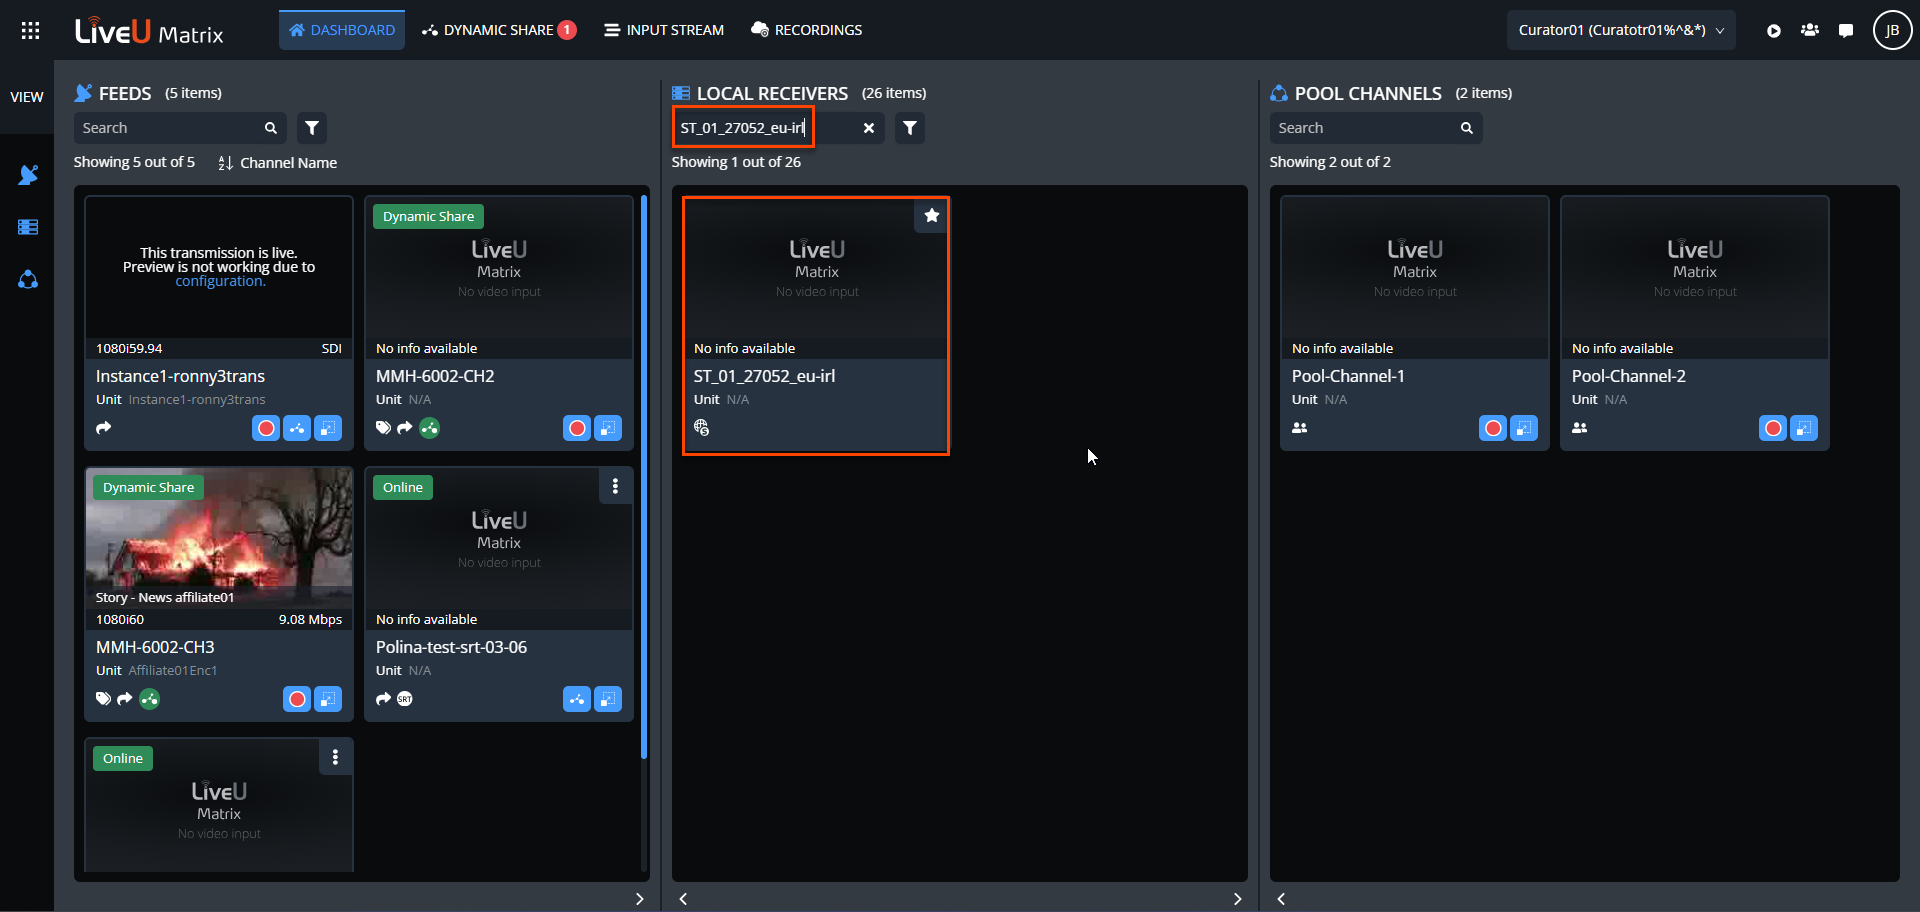Open the Dynamic Share tab
This screenshot has width=1920, height=912.
[499, 30]
